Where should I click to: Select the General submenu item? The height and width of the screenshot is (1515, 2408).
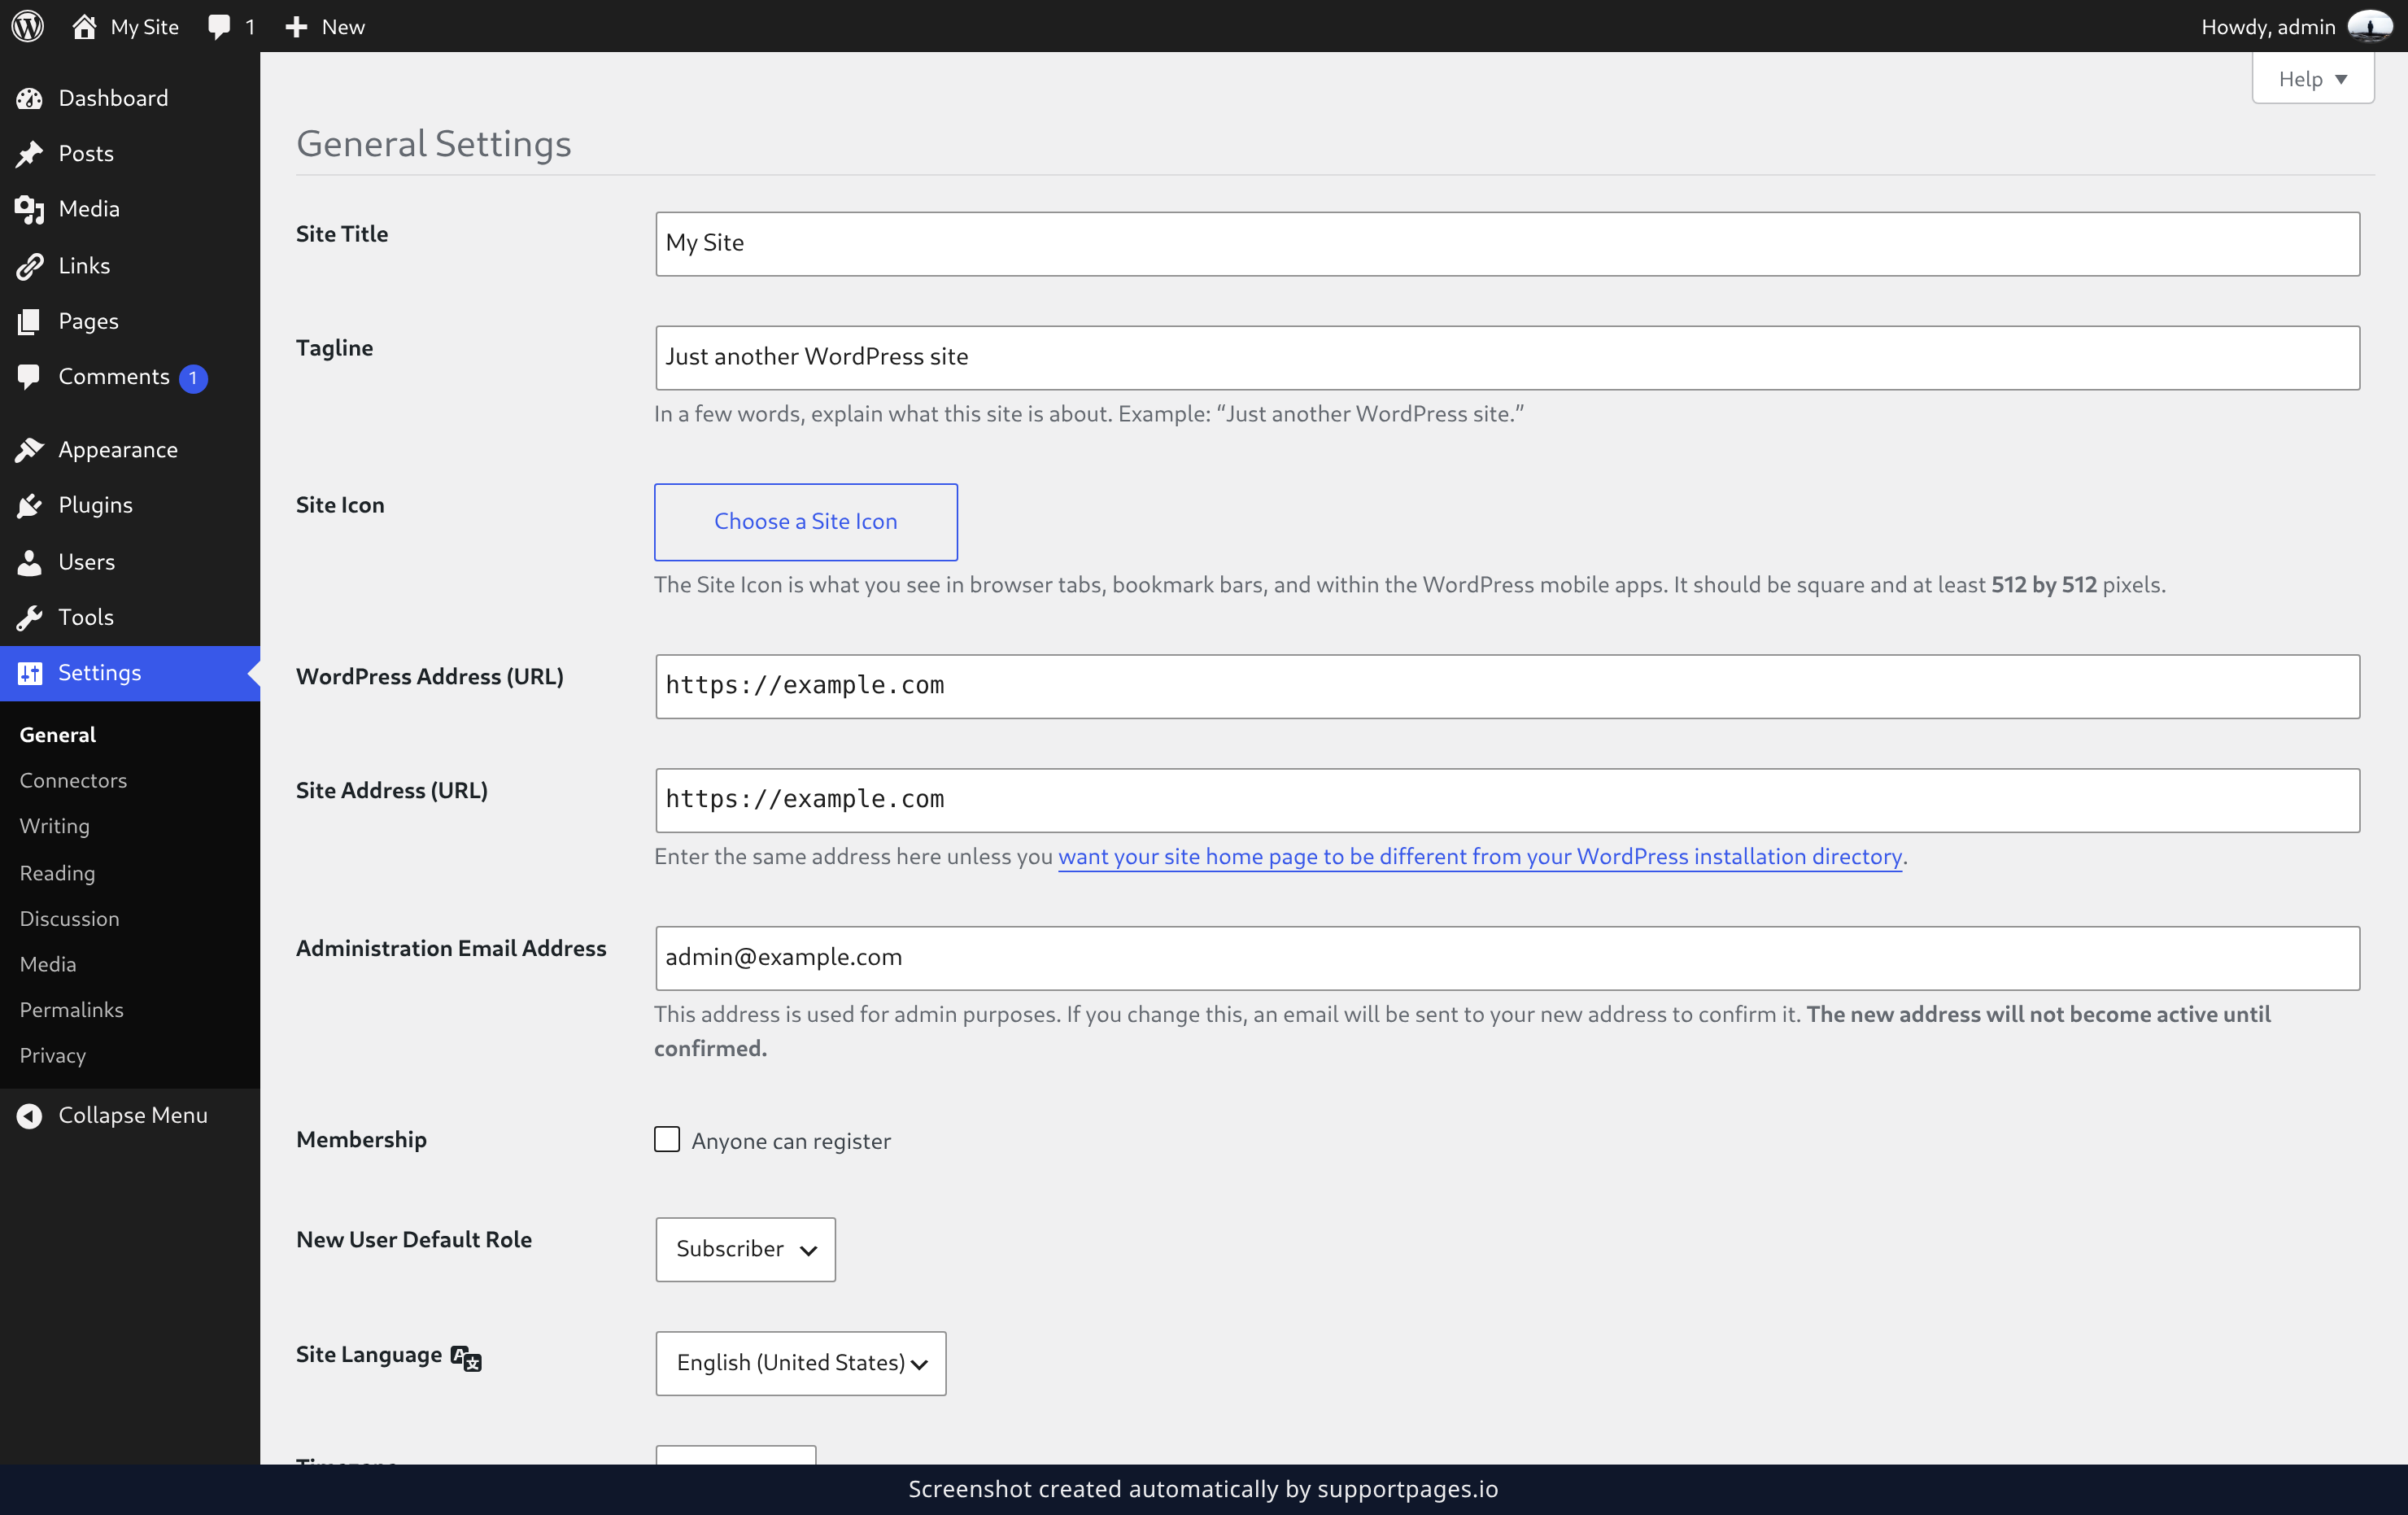pos(57,734)
